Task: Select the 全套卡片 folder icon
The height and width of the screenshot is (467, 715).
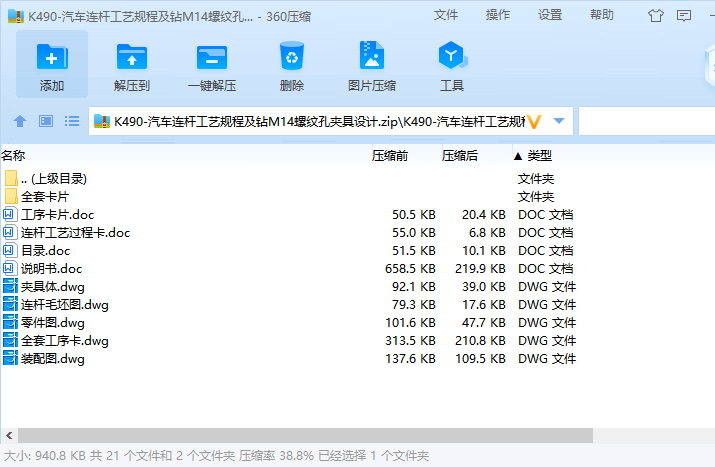Action: pyautogui.click(x=11, y=197)
